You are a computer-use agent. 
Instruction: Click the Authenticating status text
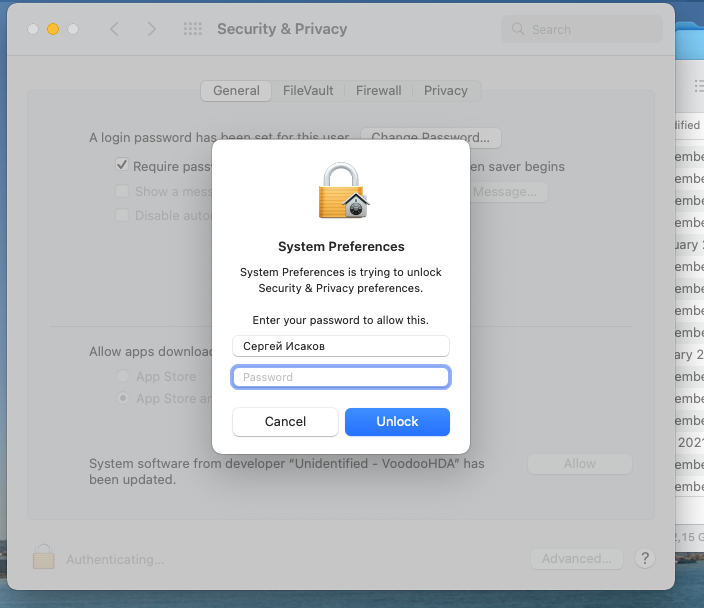point(115,560)
